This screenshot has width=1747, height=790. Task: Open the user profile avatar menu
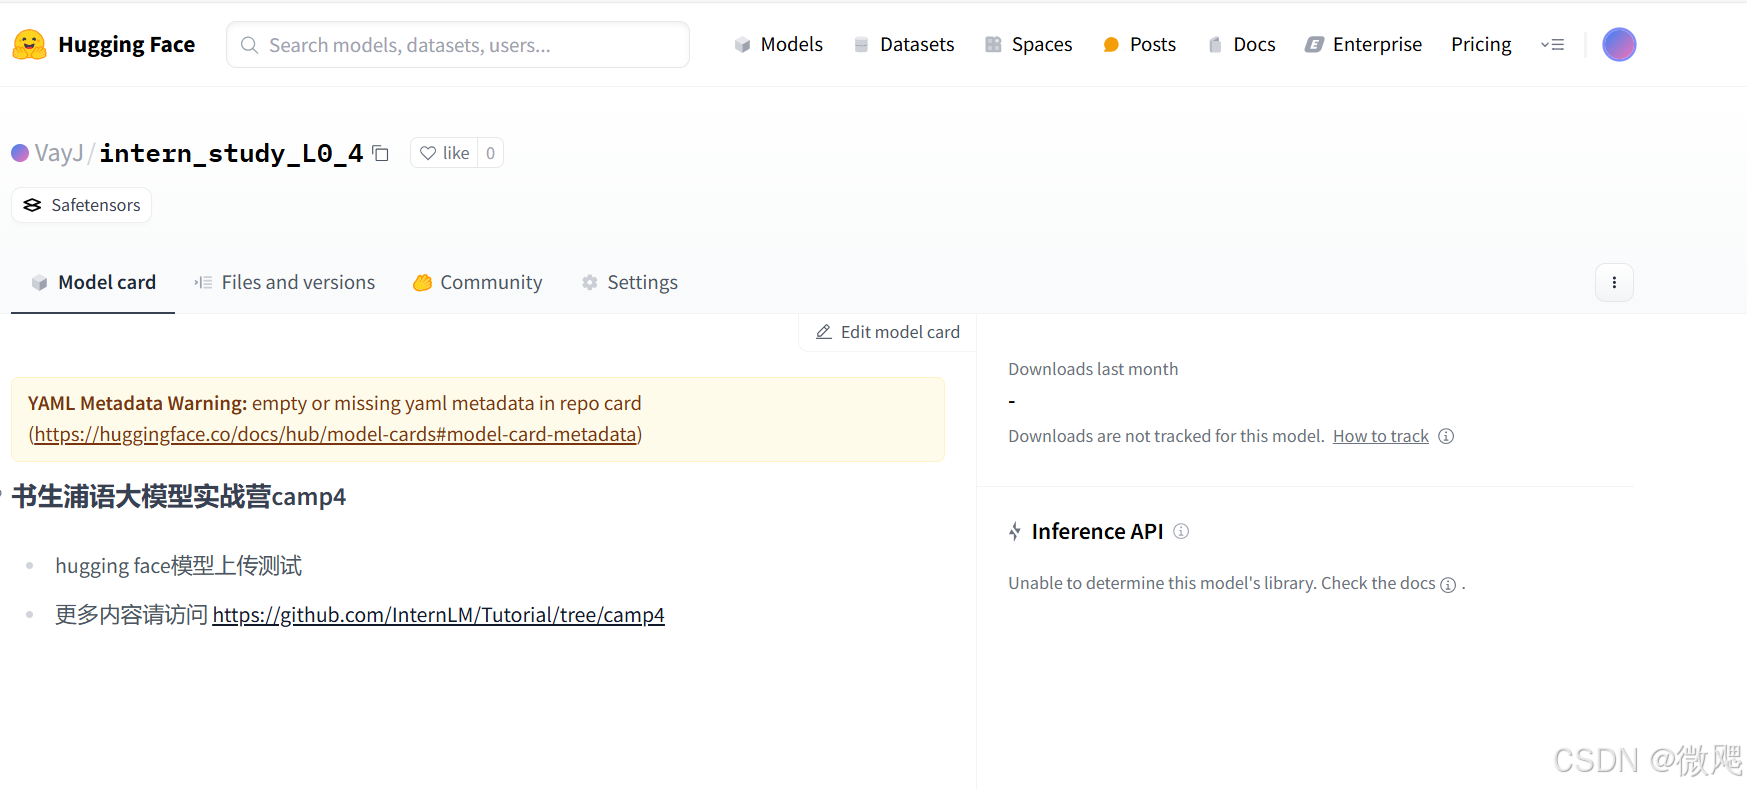pos(1619,45)
